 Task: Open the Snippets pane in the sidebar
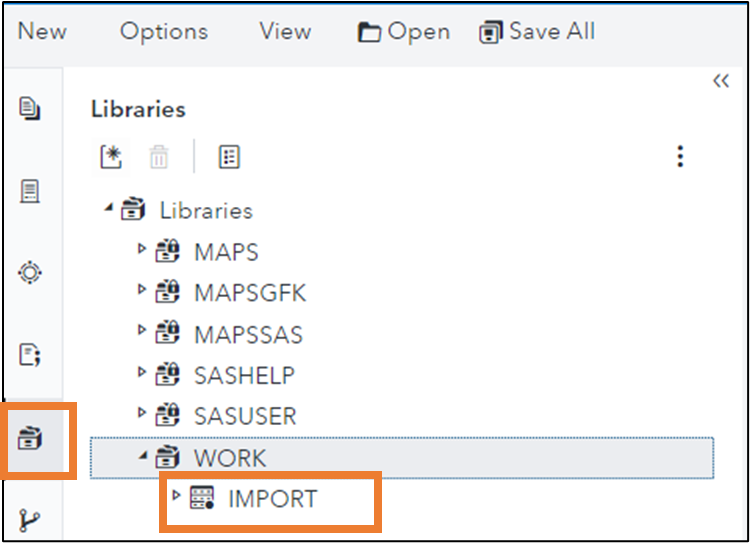30,354
